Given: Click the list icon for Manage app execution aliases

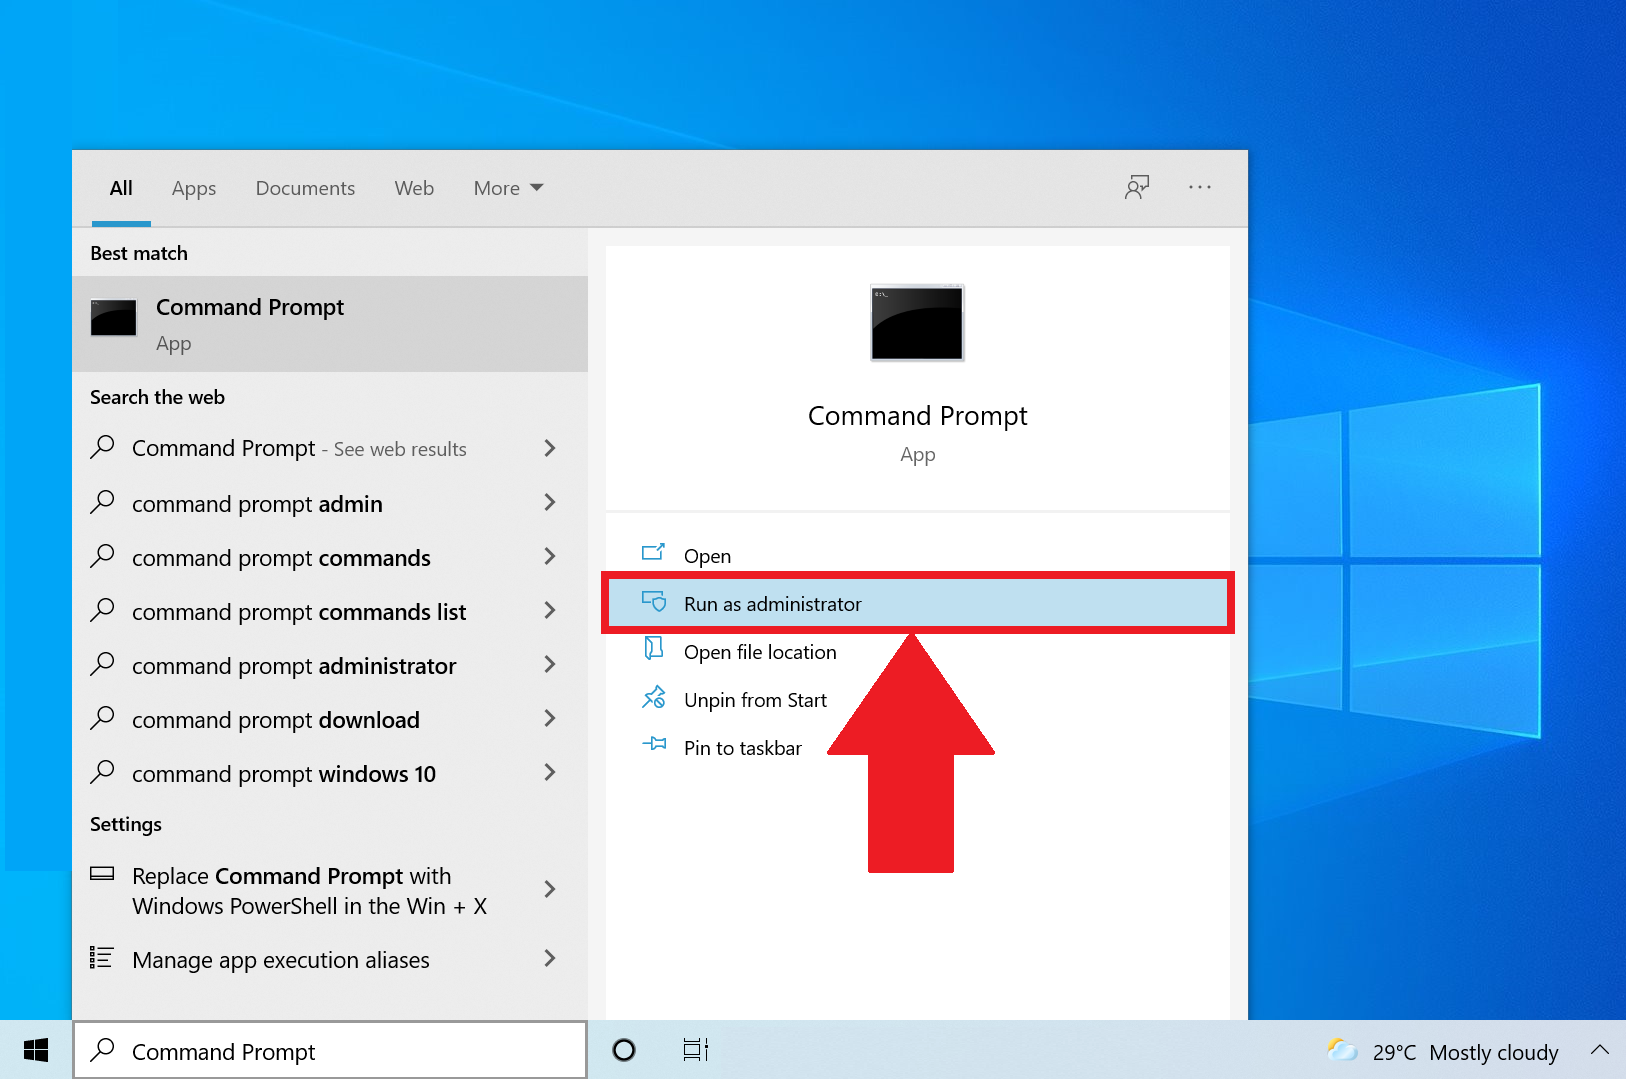Looking at the screenshot, I should pyautogui.click(x=102, y=958).
